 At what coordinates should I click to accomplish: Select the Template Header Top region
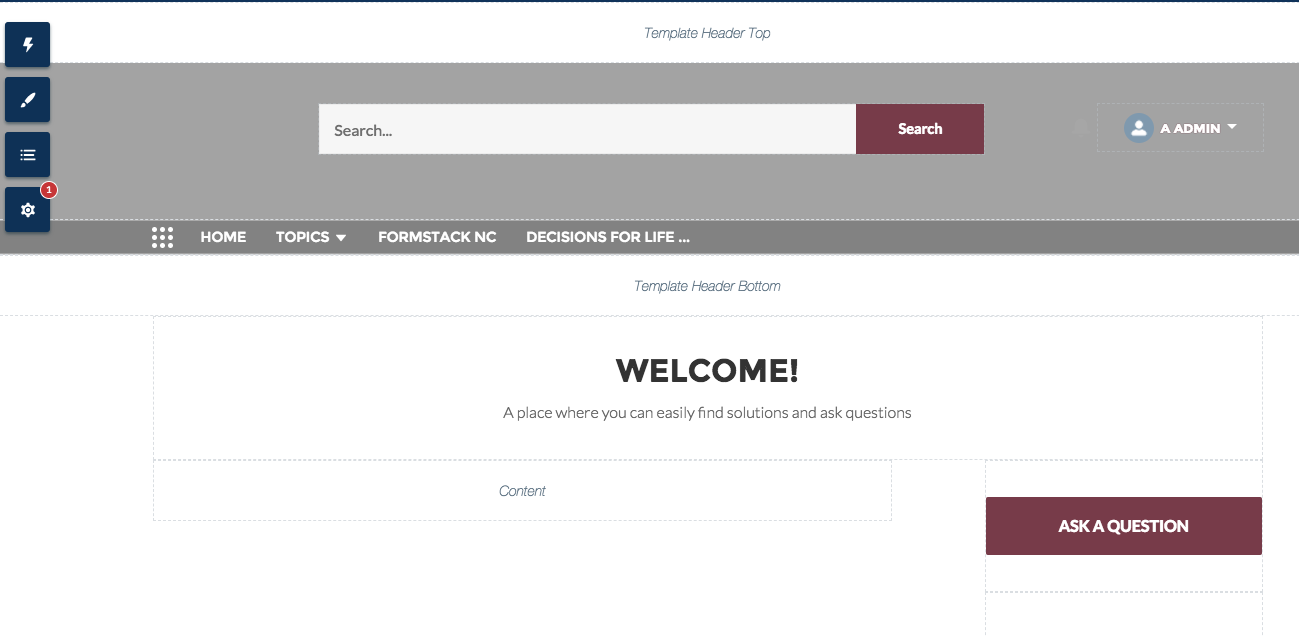[706, 33]
